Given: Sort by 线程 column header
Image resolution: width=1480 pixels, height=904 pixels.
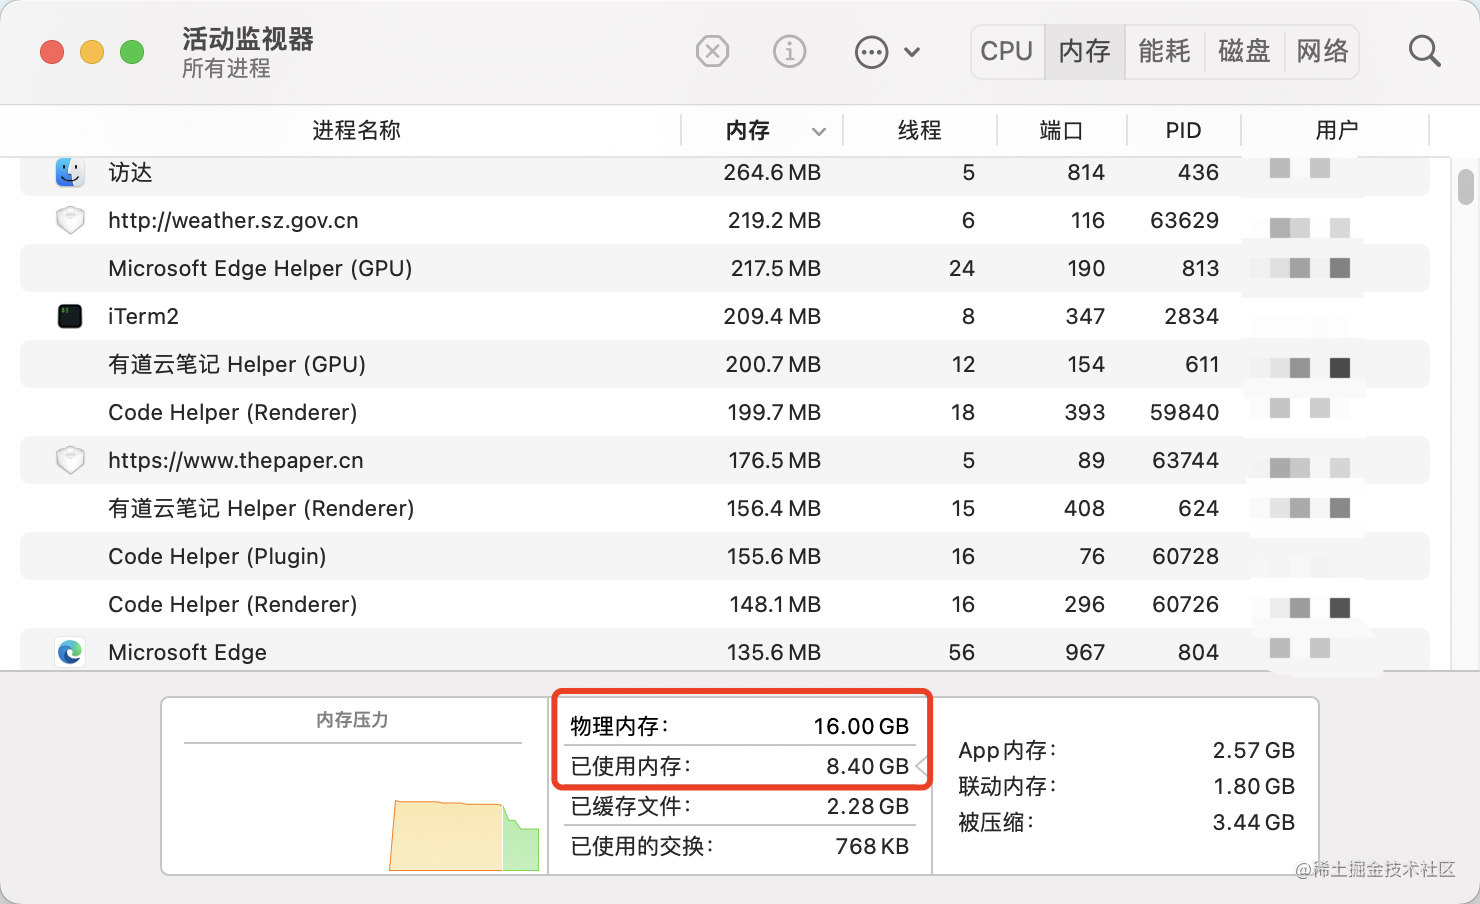Looking at the screenshot, I should point(920,130).
